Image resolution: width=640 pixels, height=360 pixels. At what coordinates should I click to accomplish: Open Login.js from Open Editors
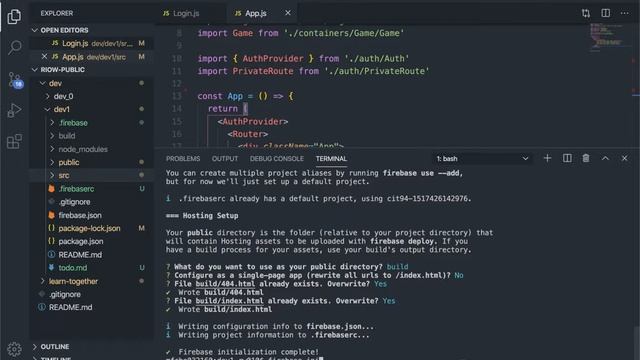point(92,43)
